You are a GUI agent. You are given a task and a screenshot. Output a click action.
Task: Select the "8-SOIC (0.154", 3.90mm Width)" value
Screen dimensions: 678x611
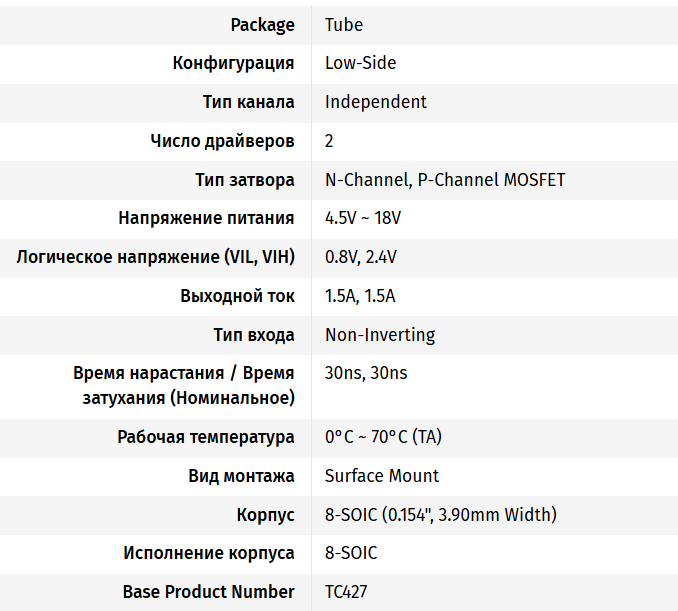coord(441,515)
